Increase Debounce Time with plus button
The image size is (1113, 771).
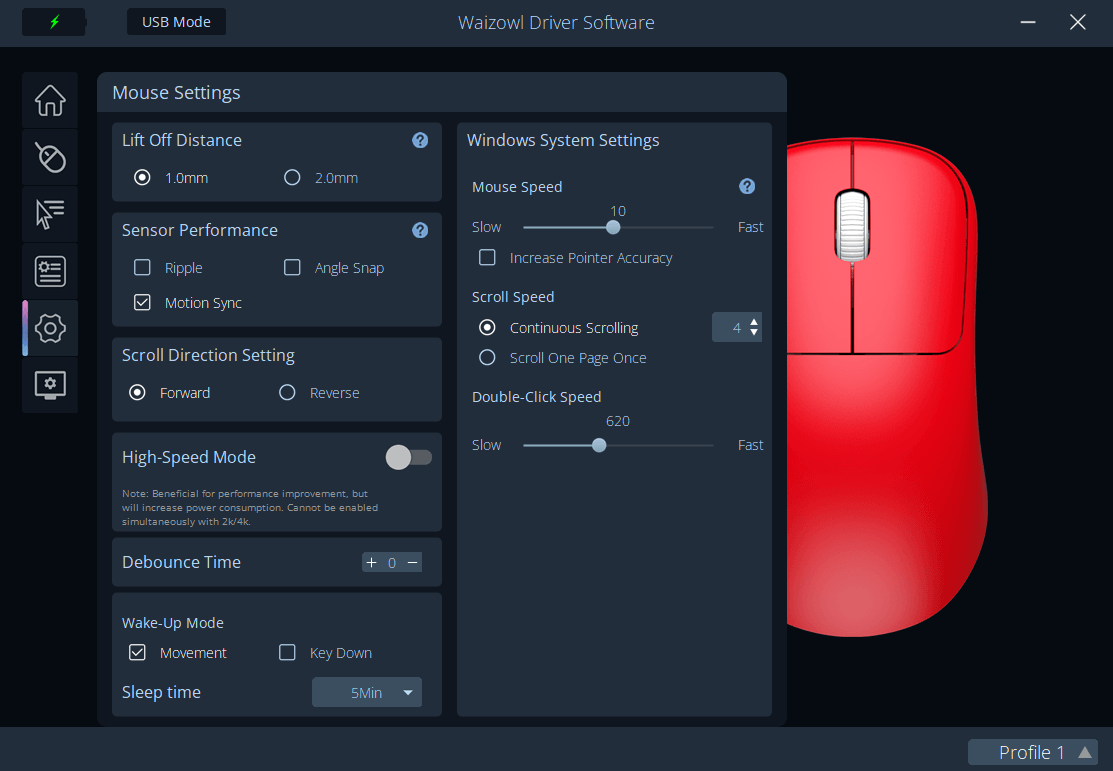point(371,562)
